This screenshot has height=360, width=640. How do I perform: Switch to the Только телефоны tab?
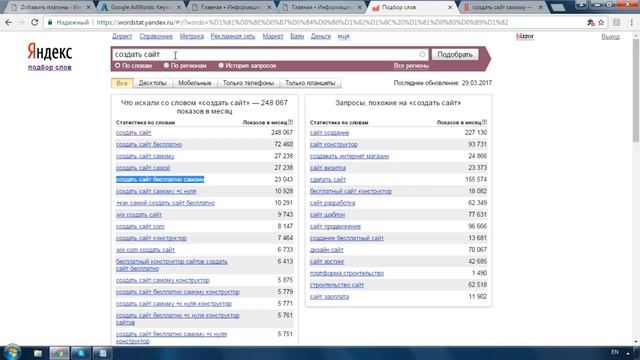click(248, 83)
